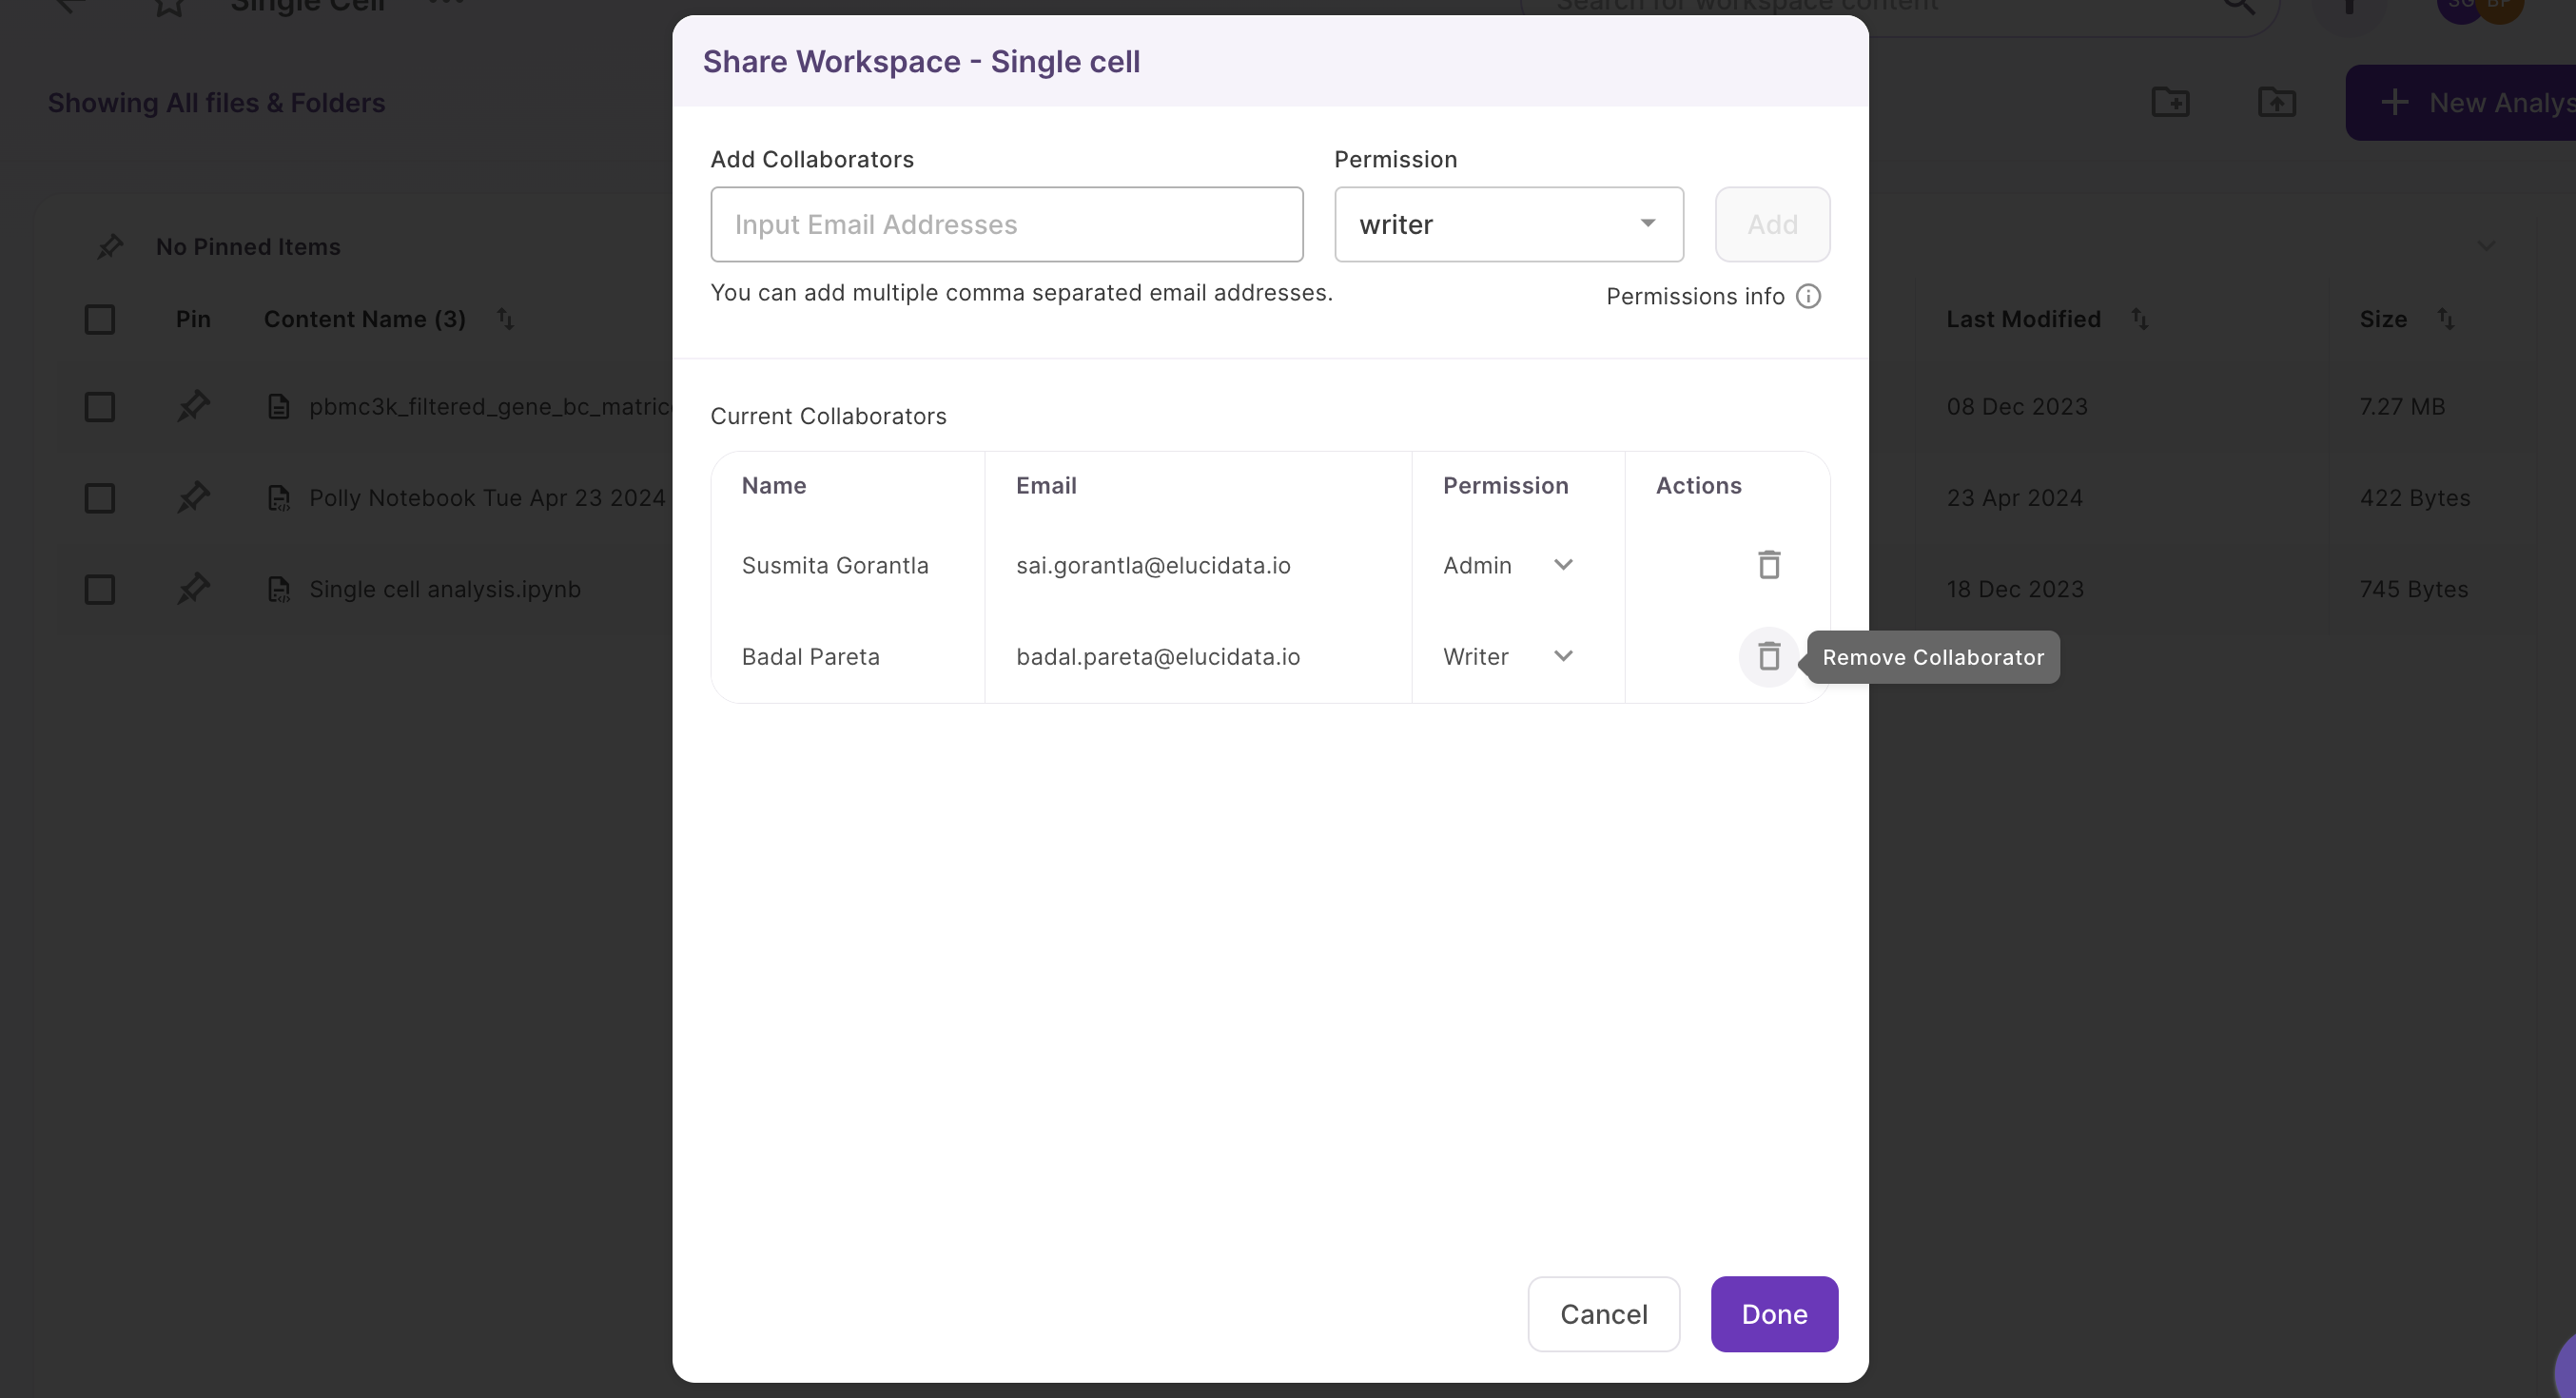The image size is (2576, 1398).
Task: Click the Showing All files & Folders label
Action: tap(216, 102)
